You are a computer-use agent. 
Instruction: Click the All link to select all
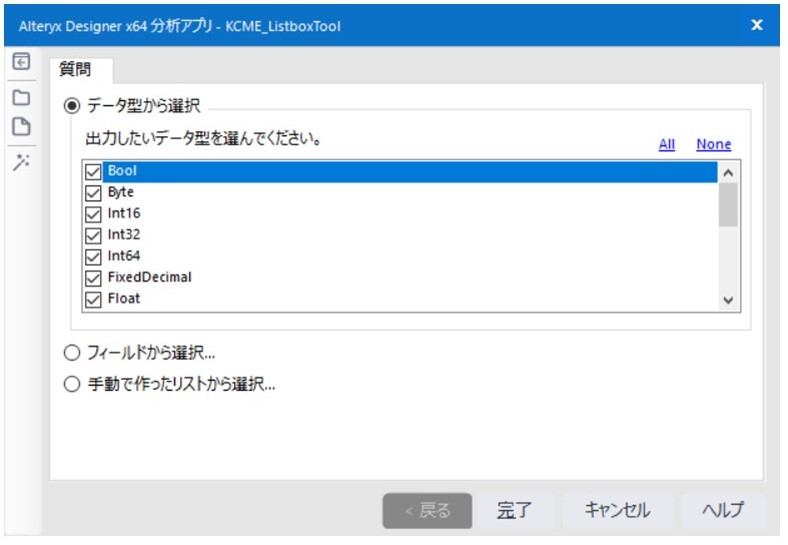667,145
